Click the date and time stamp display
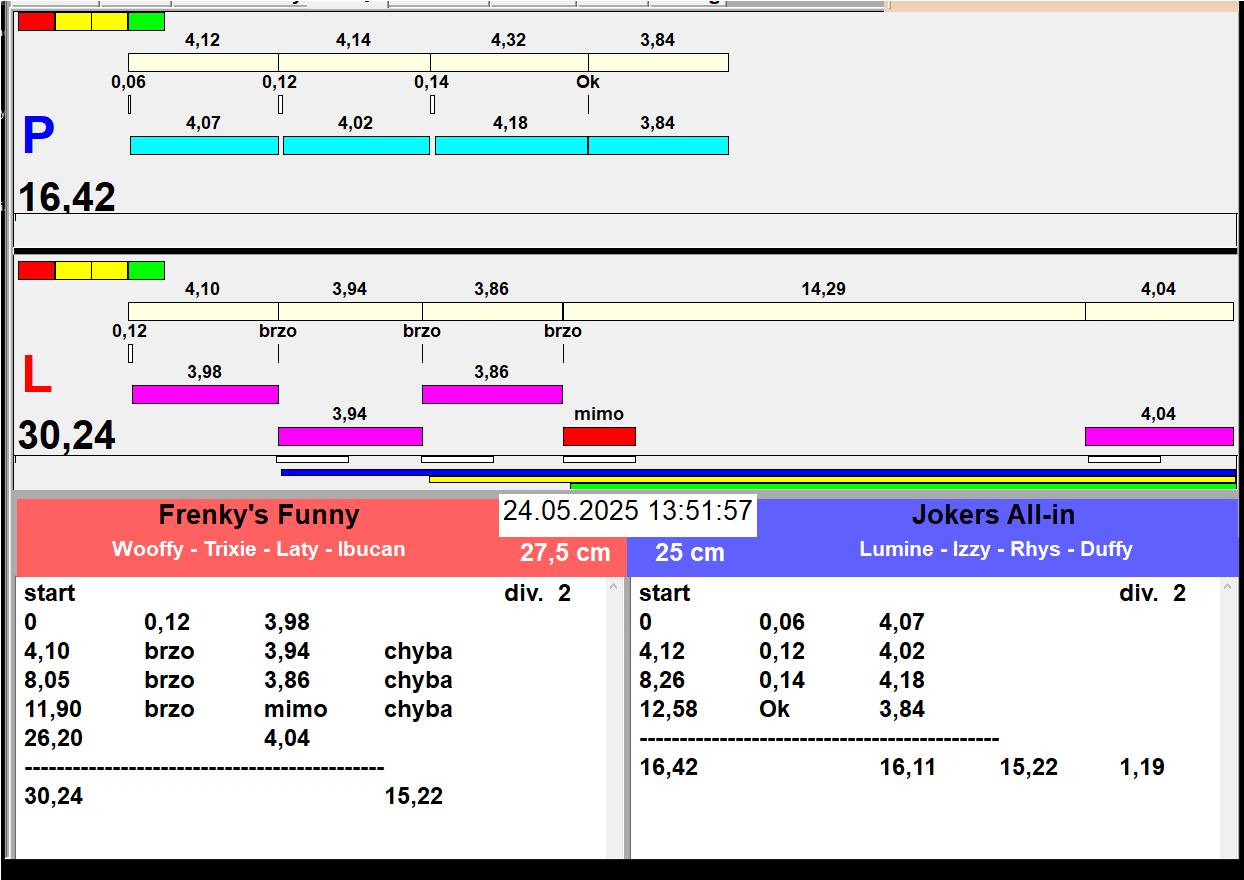Image resolution: width=1244 pixels, height=880 pixels. (627, 512)
